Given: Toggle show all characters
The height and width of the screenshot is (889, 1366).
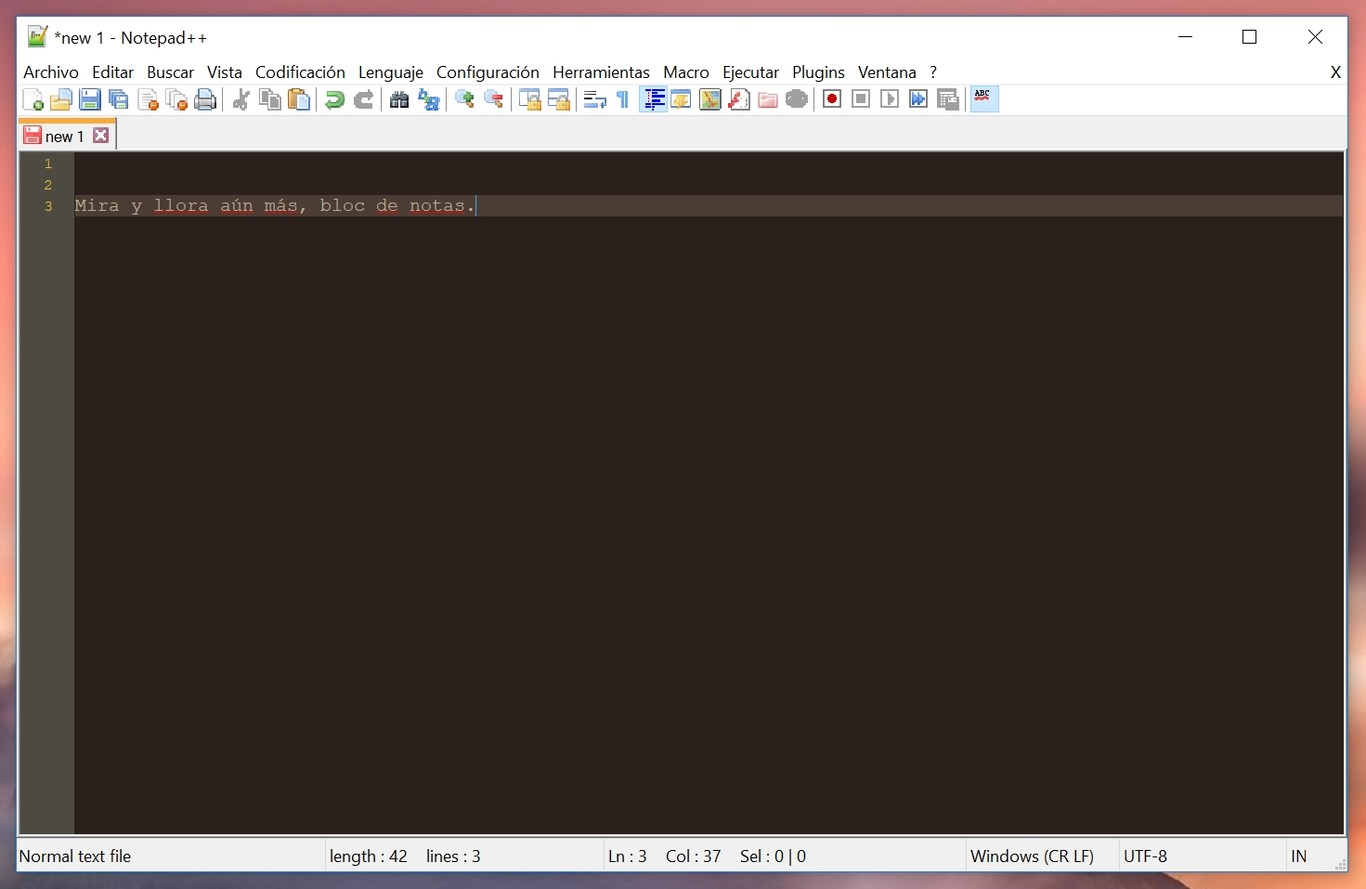Looking at the screenshot, I should point(622,99).
